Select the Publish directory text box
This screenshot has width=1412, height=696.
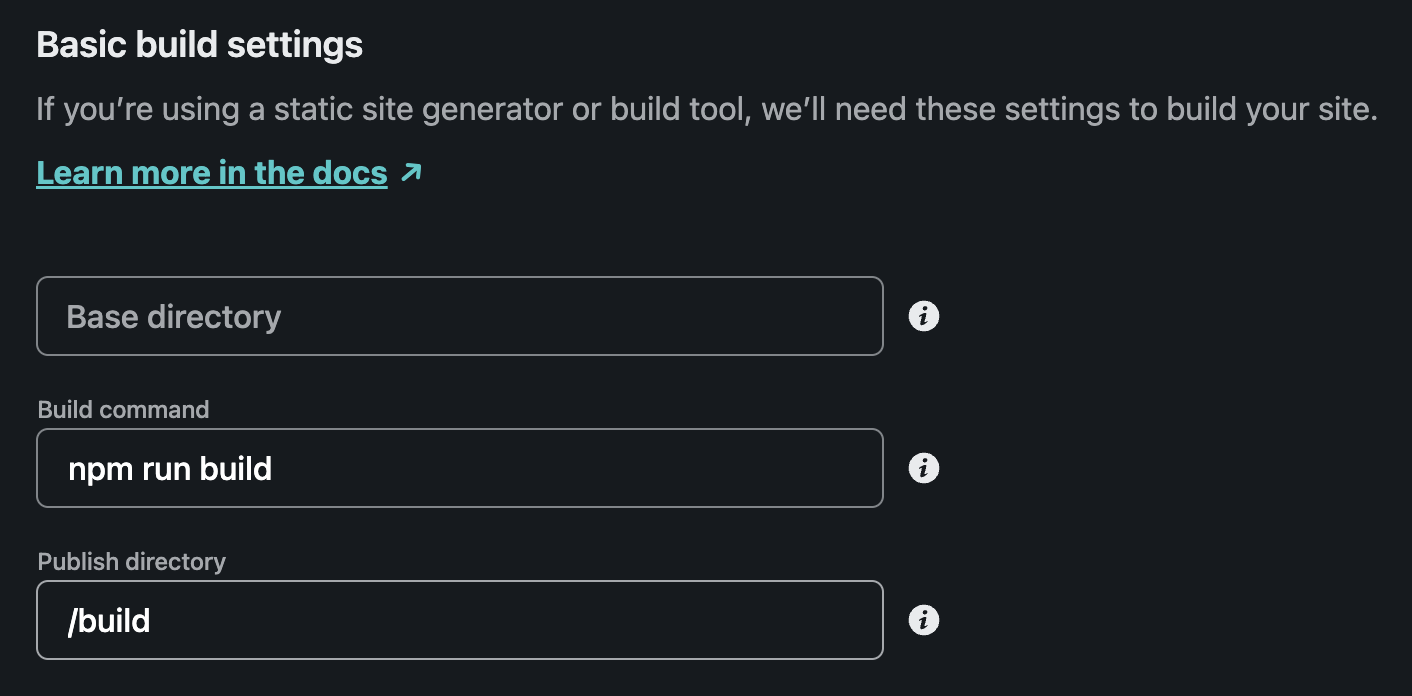(x=460, y=621)
